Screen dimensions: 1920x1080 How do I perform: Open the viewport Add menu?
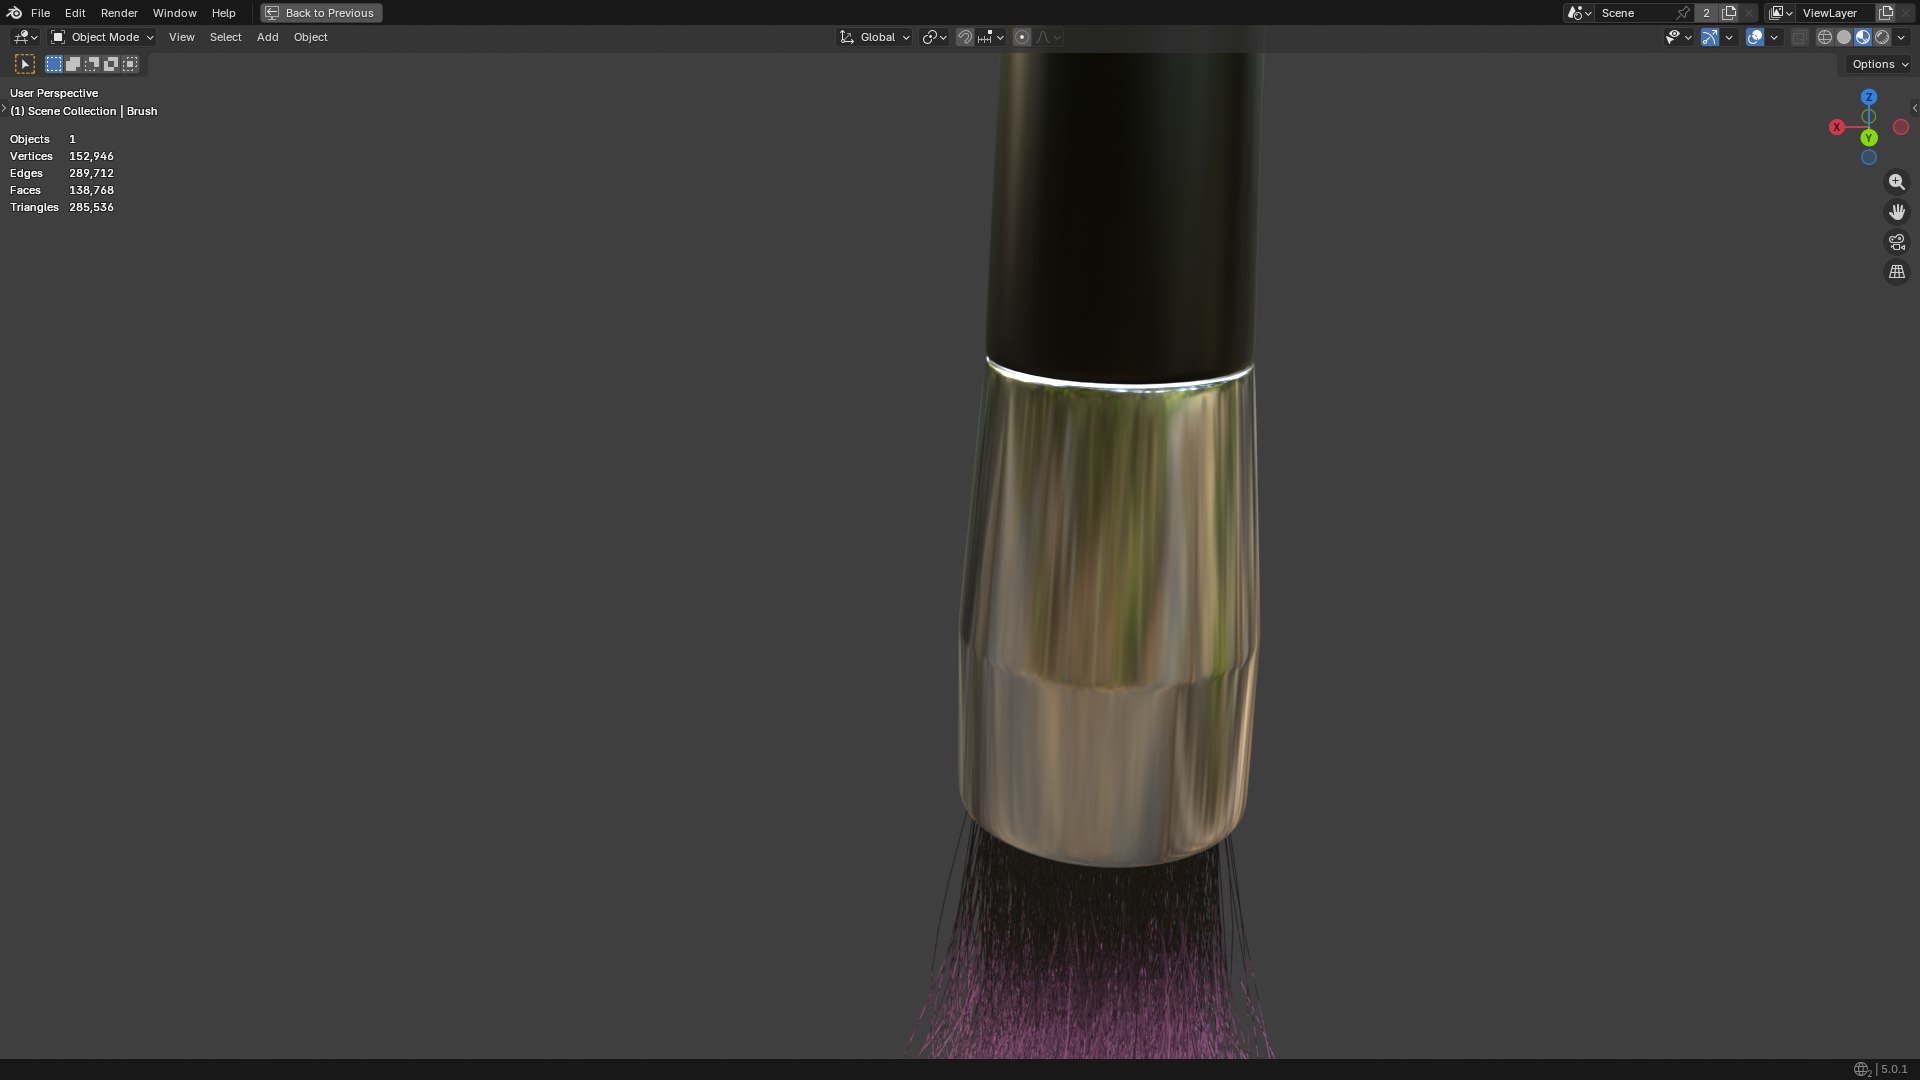click(267, 37)
